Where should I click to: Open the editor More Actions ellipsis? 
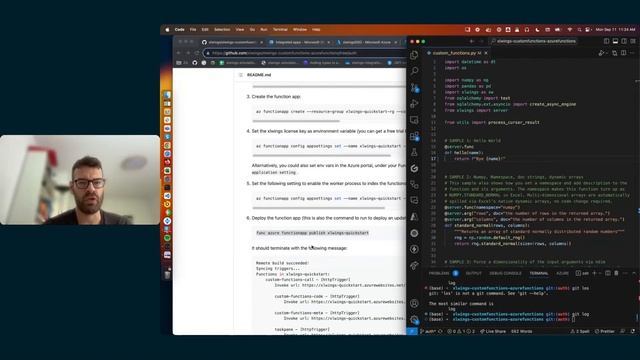[632, 53]
